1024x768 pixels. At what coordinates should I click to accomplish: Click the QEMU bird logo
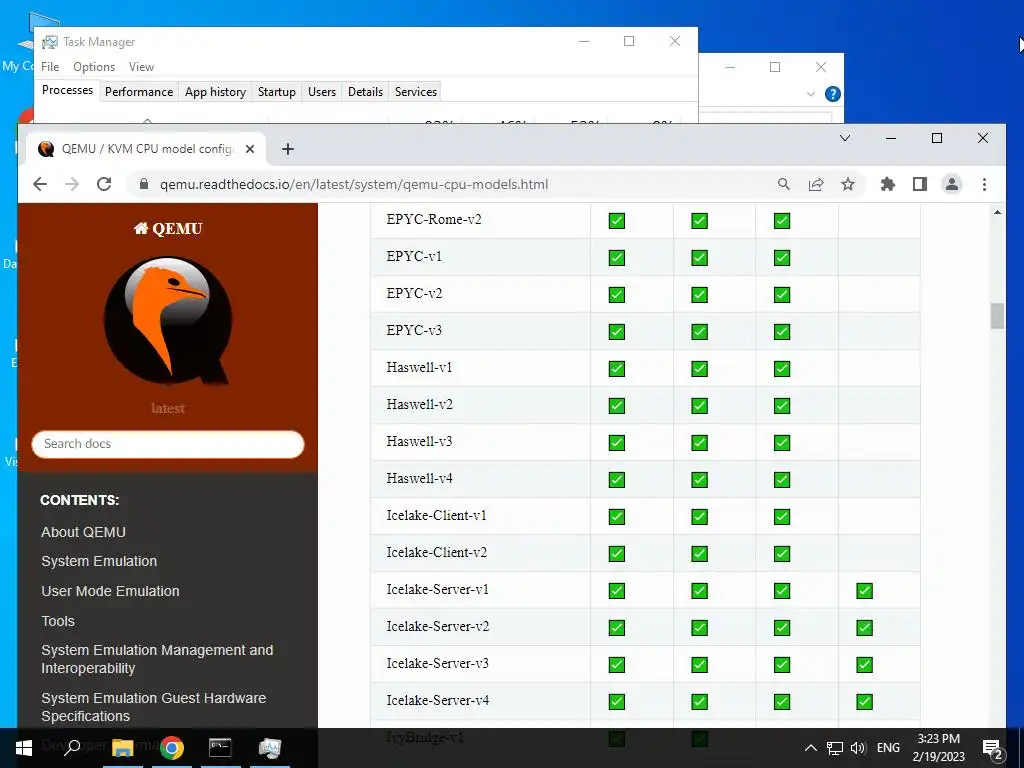point(168,320)
